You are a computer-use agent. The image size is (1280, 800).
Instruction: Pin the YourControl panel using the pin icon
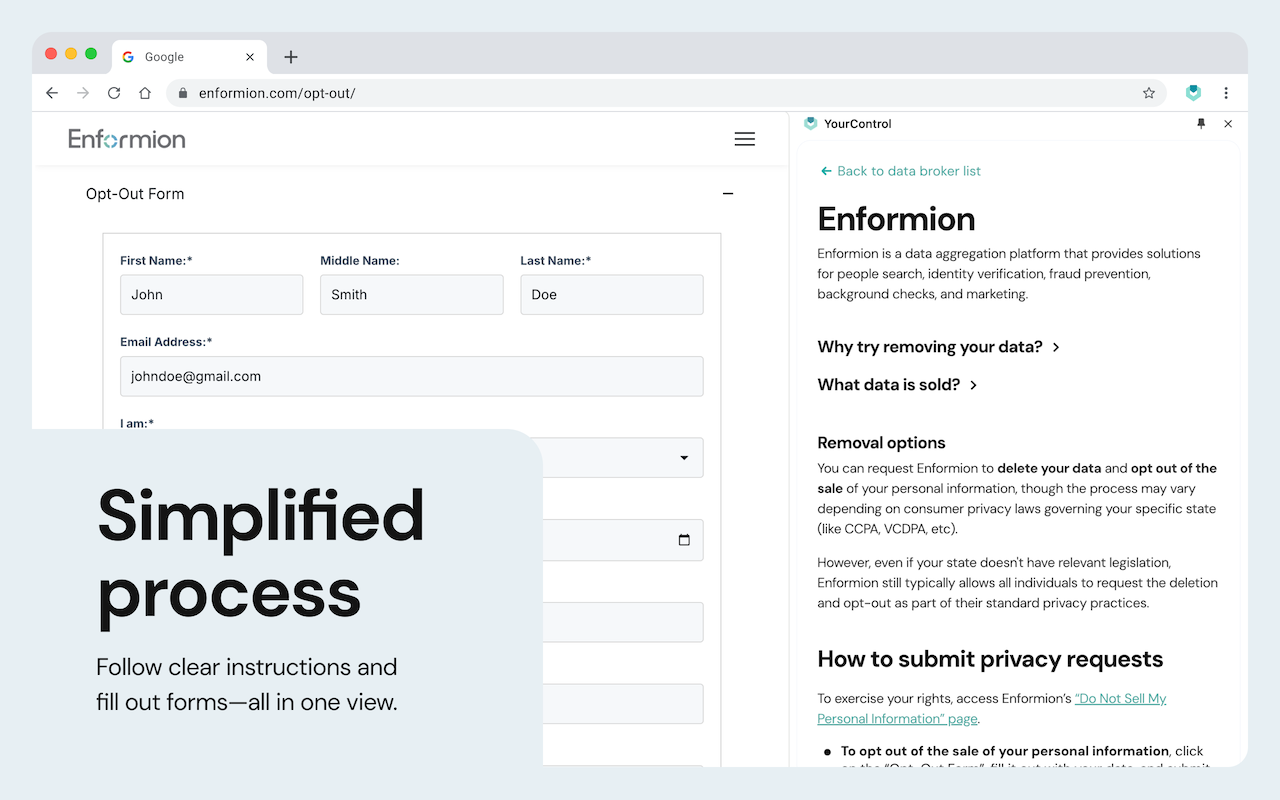point(1201,123)
